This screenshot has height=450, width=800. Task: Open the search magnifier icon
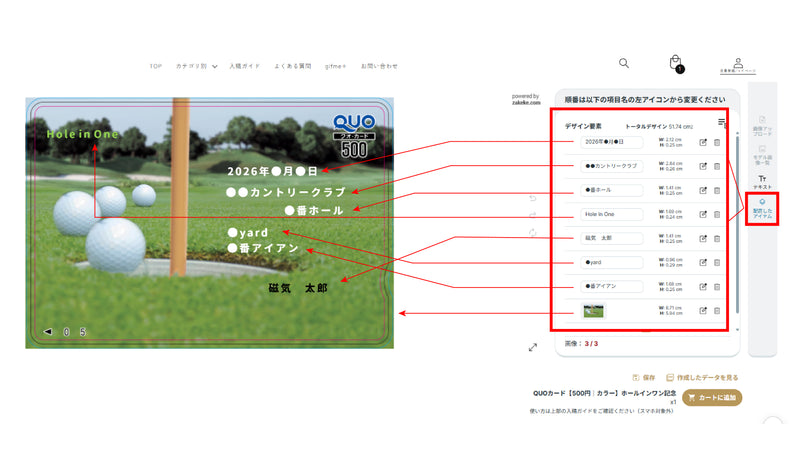[x=623, y=63]
